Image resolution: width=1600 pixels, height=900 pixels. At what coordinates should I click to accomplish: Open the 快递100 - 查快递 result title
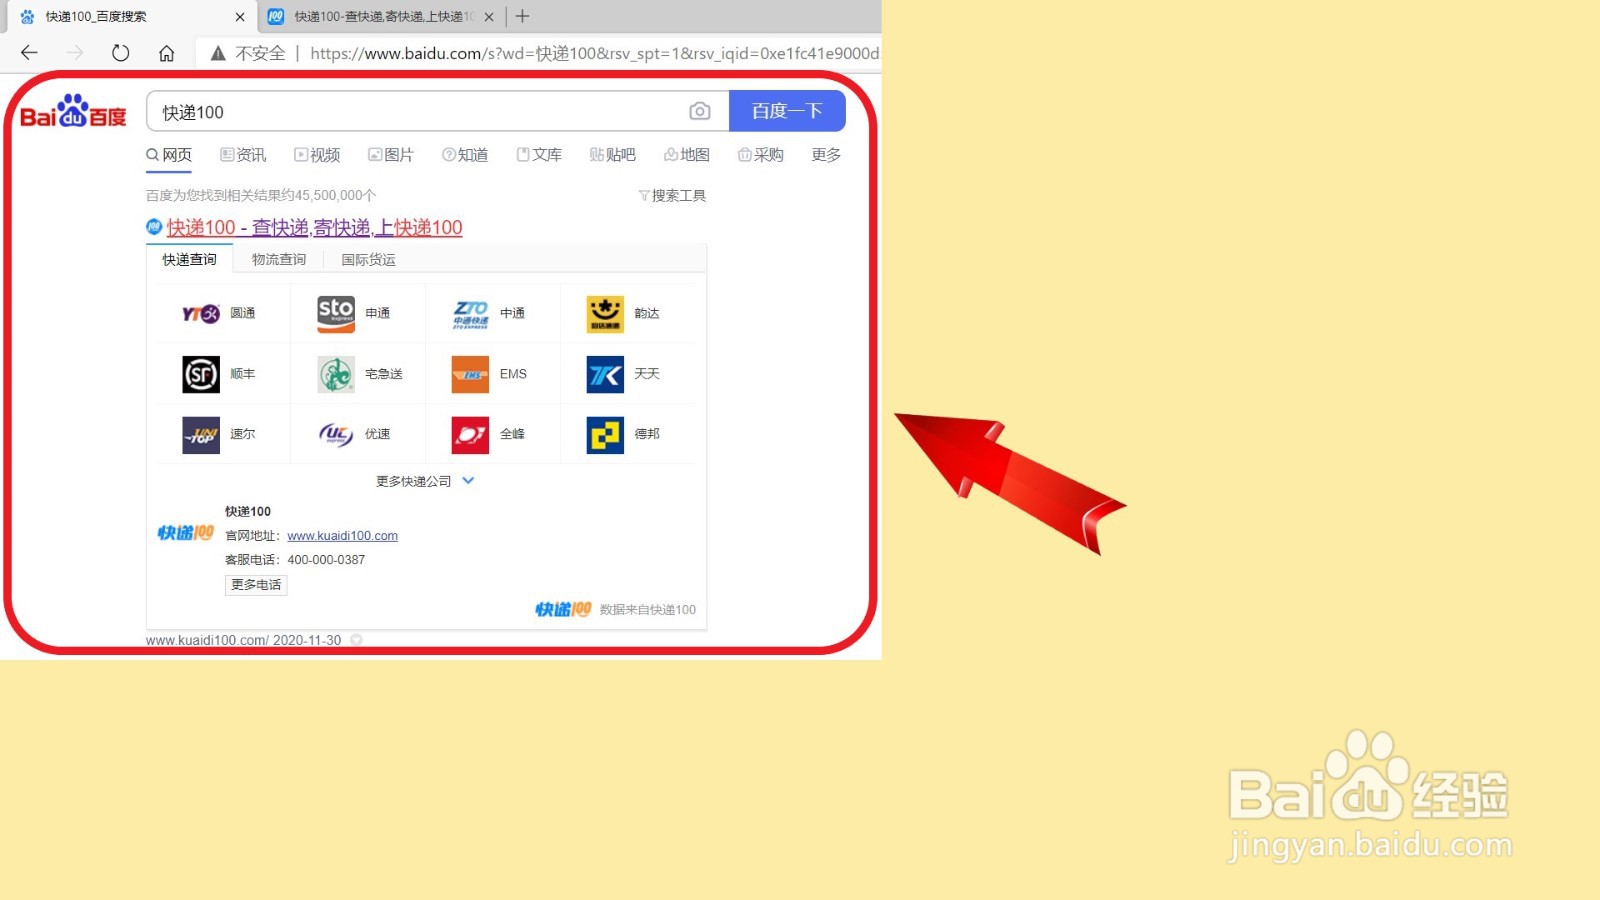pos(314,228)
